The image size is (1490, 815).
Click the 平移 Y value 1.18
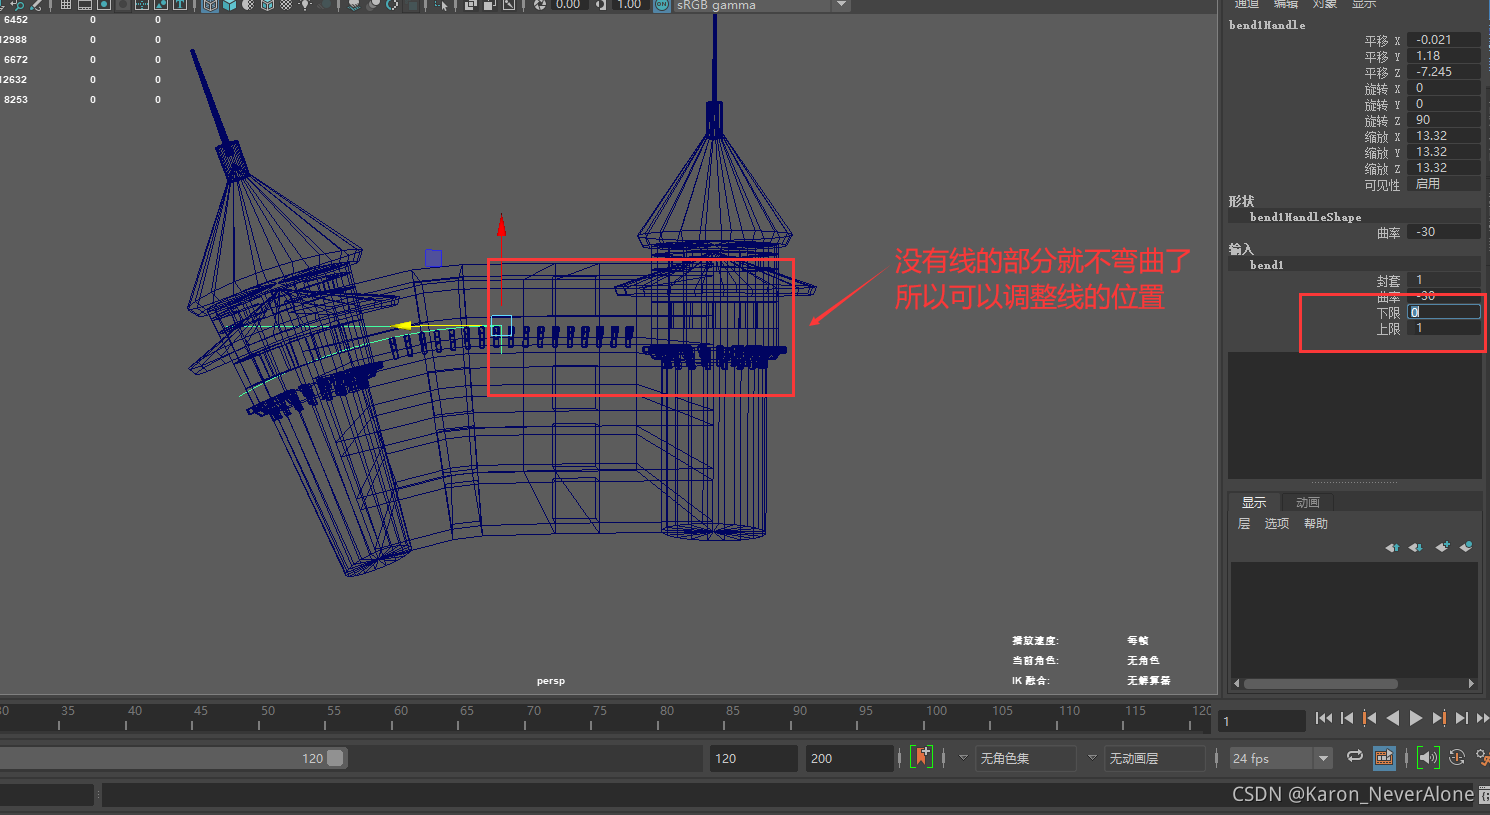coord(1444,56)
